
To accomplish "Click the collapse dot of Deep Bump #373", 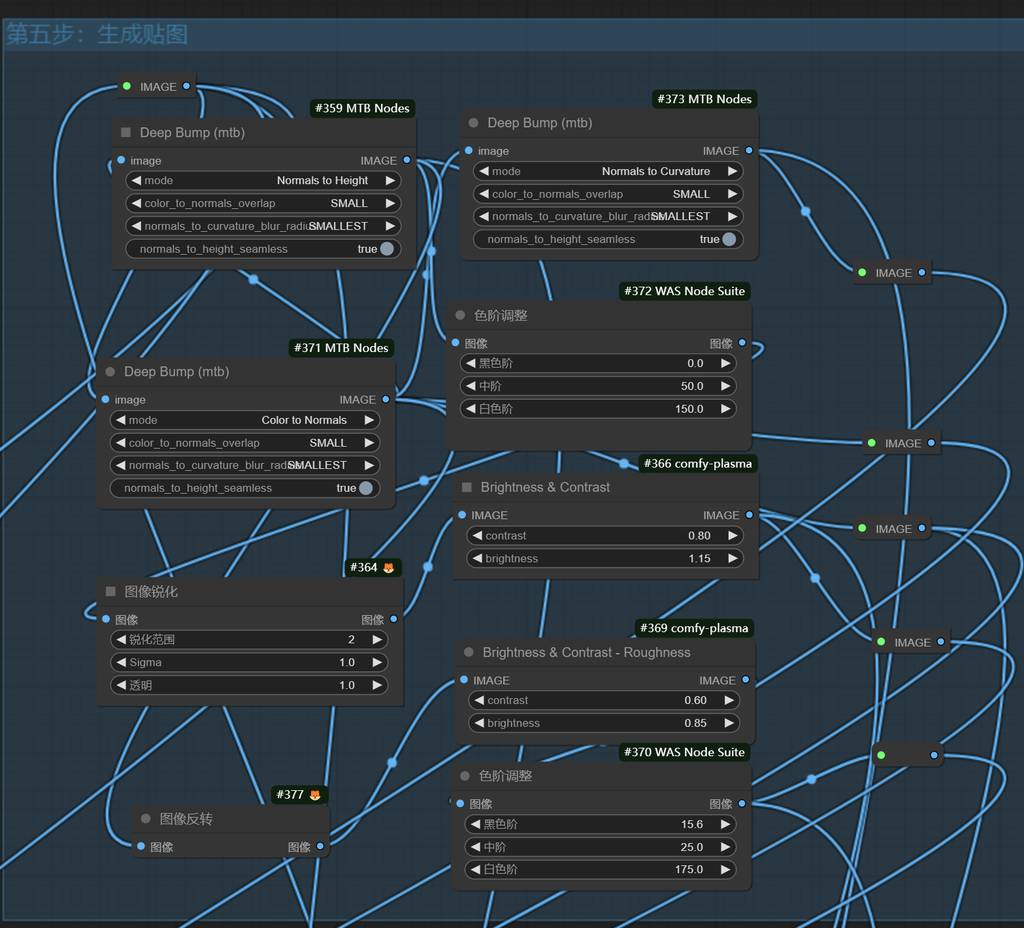I will 473,123.
